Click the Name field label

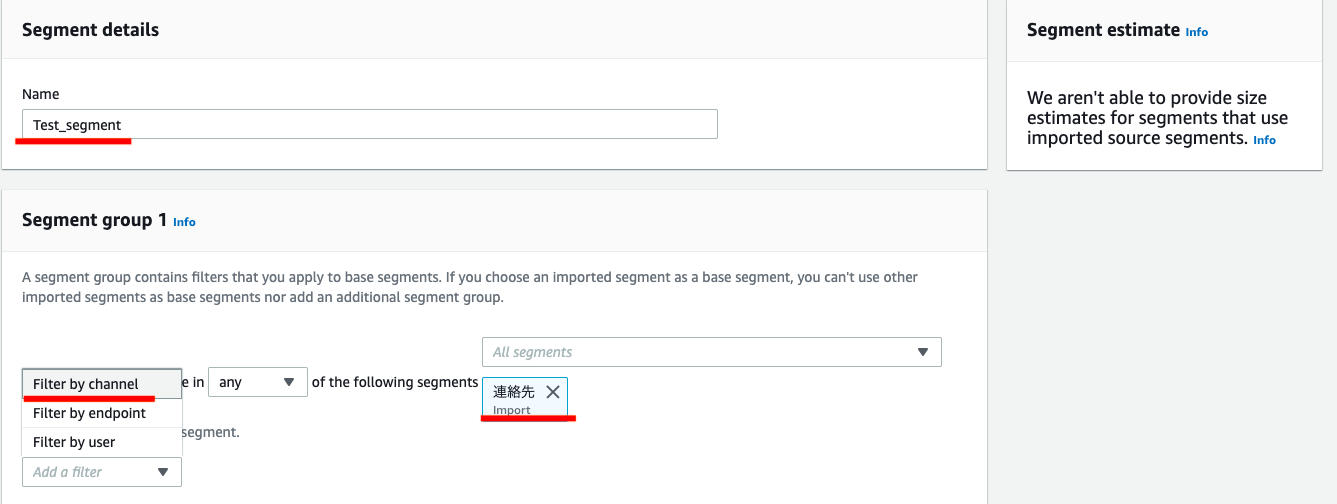point(41,94)
